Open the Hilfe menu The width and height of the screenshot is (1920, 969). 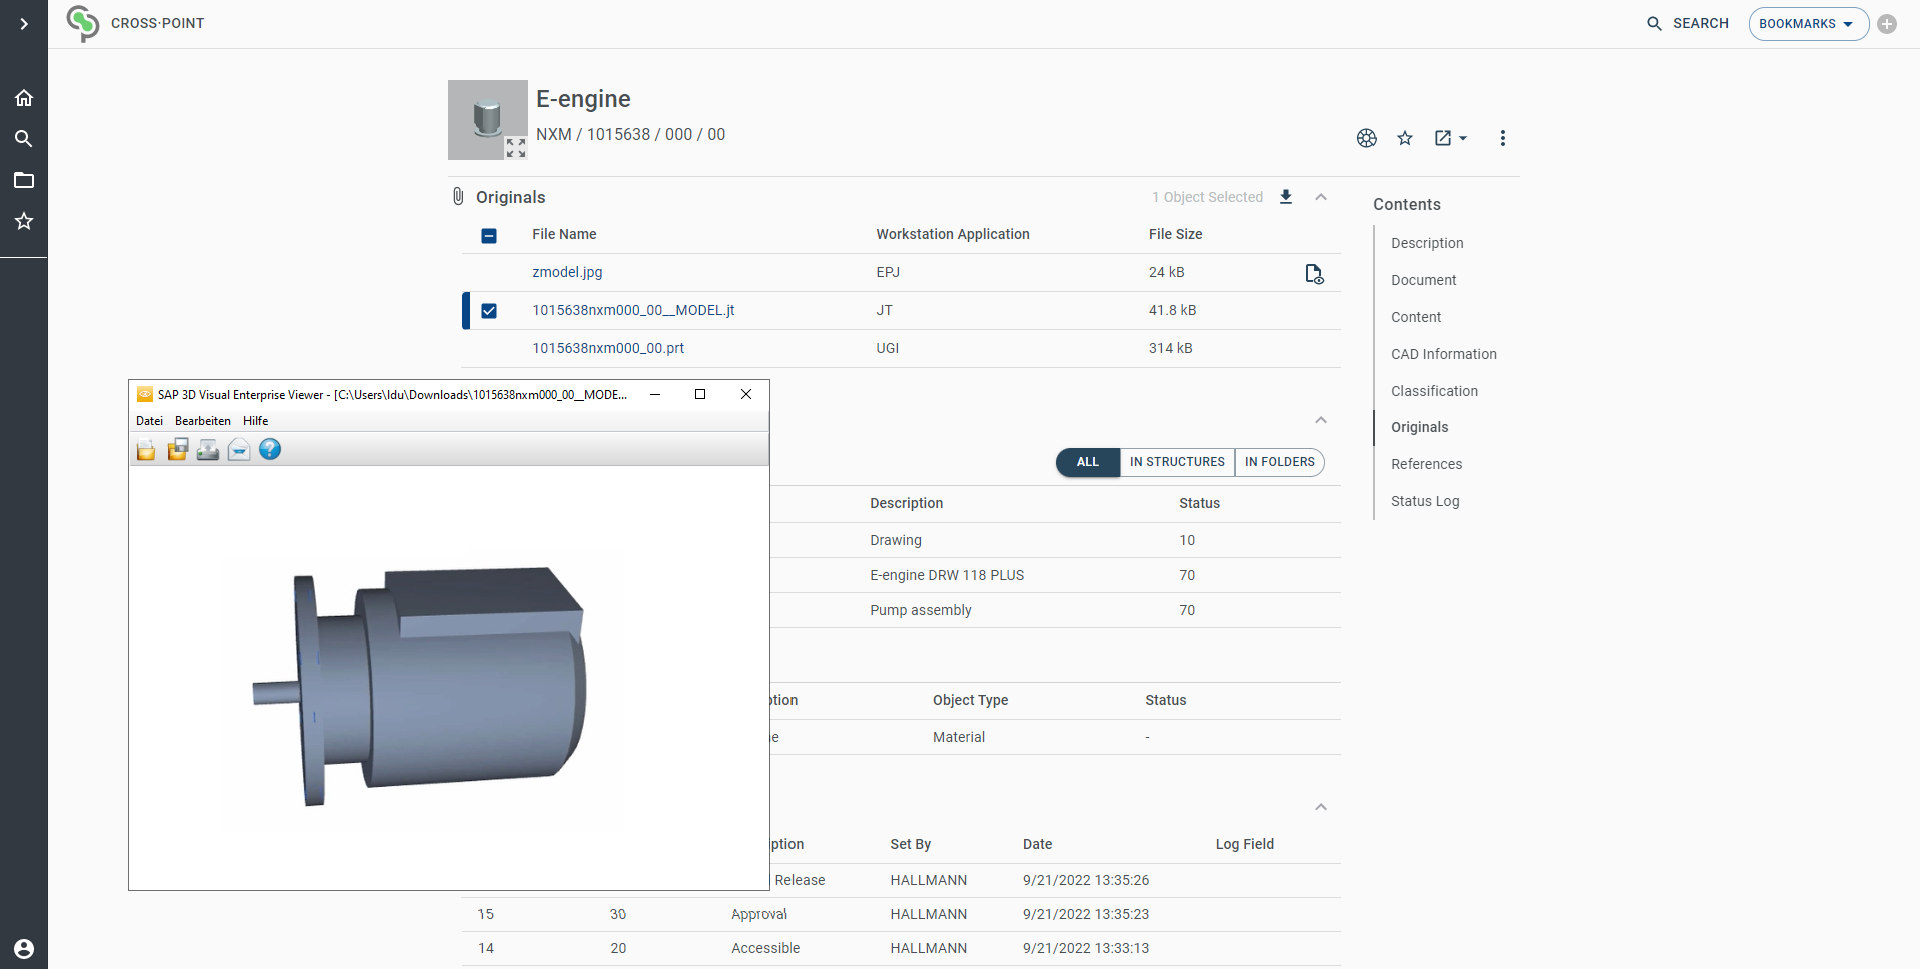tap(256, 421)
